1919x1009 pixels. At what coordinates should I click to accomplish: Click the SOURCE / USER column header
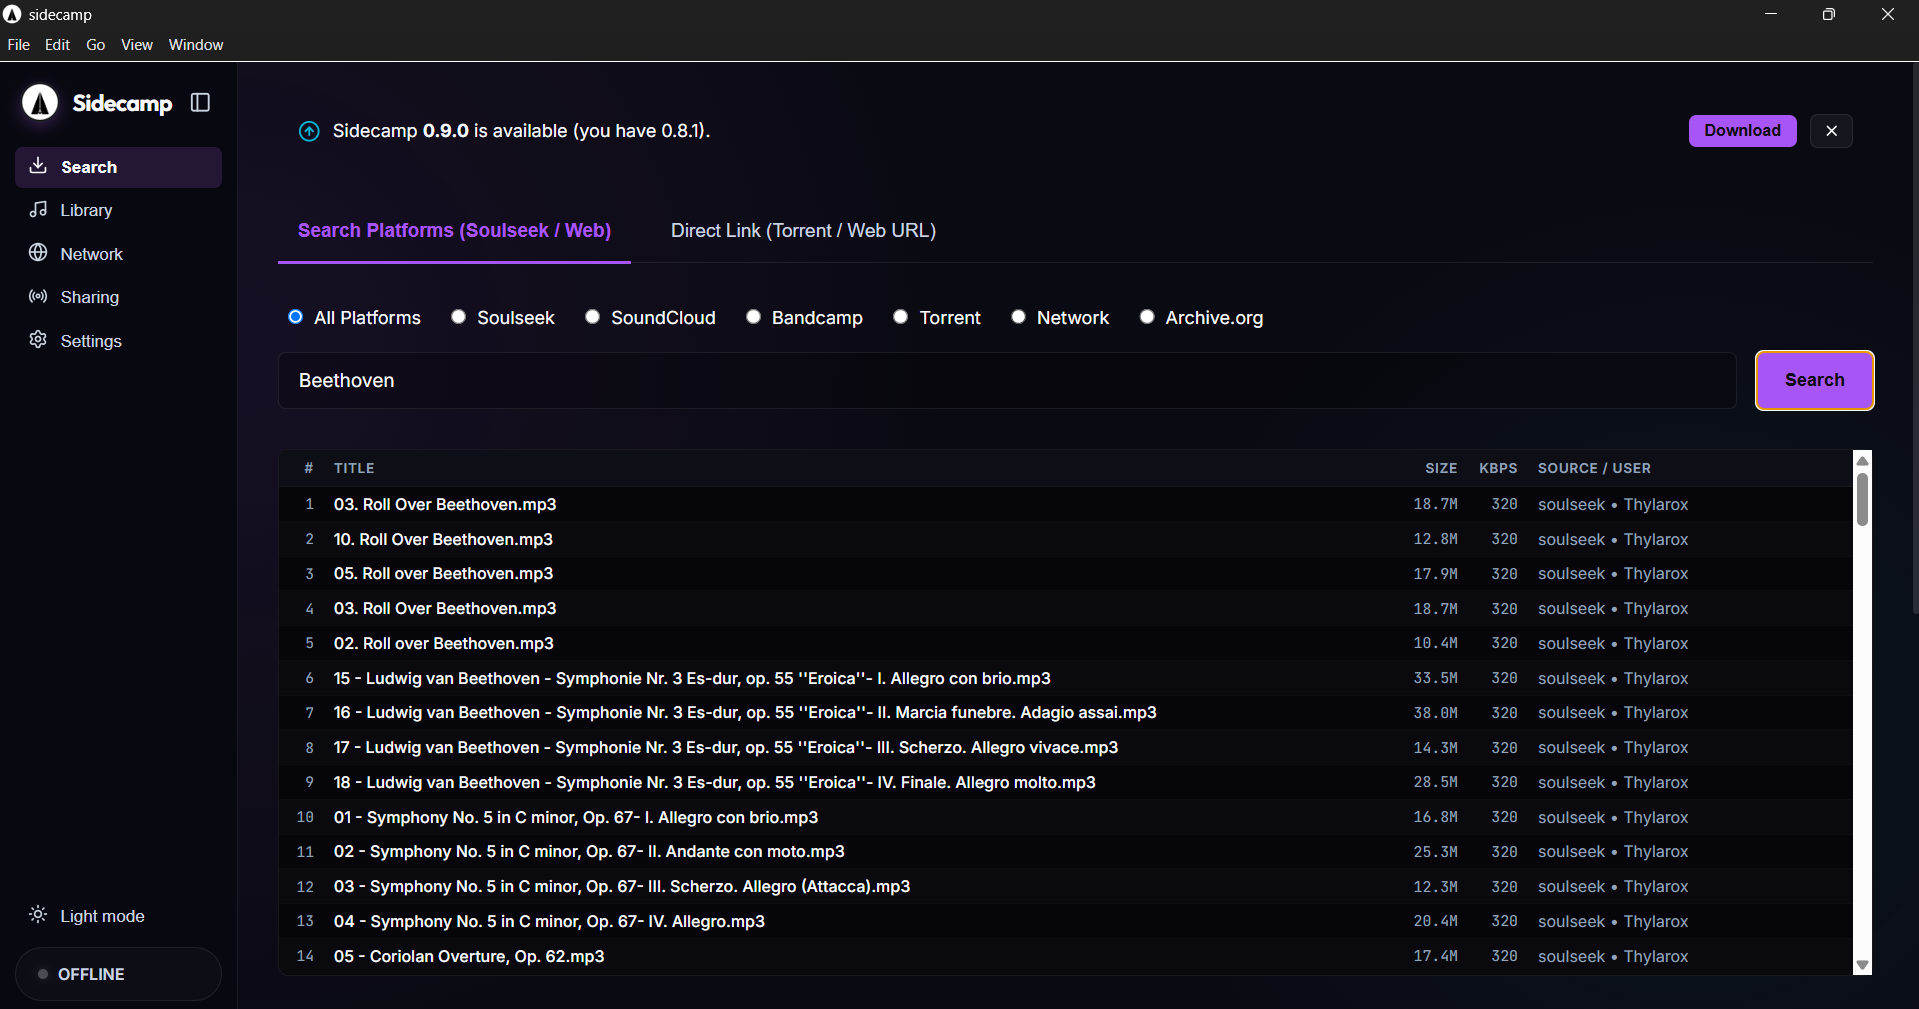pos(1594,468)
